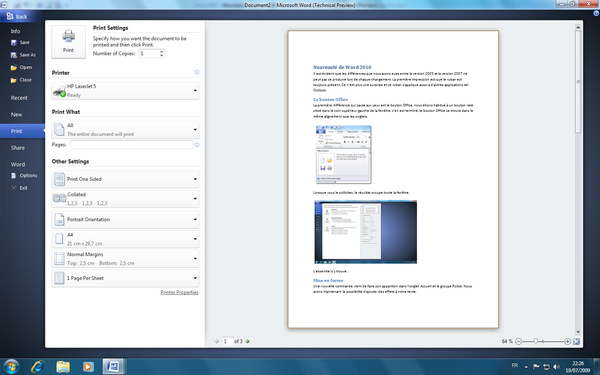
Task: Click the zoom in plus button
Action: (x=567, y=341)
